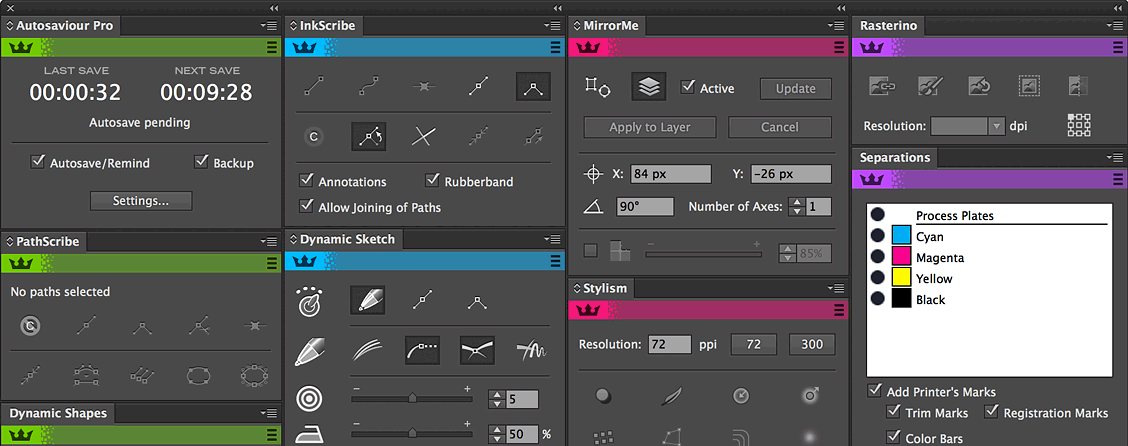Choose the InkScribe curved-path tool icon
1128x446 pixels.
tap(368, 86)
